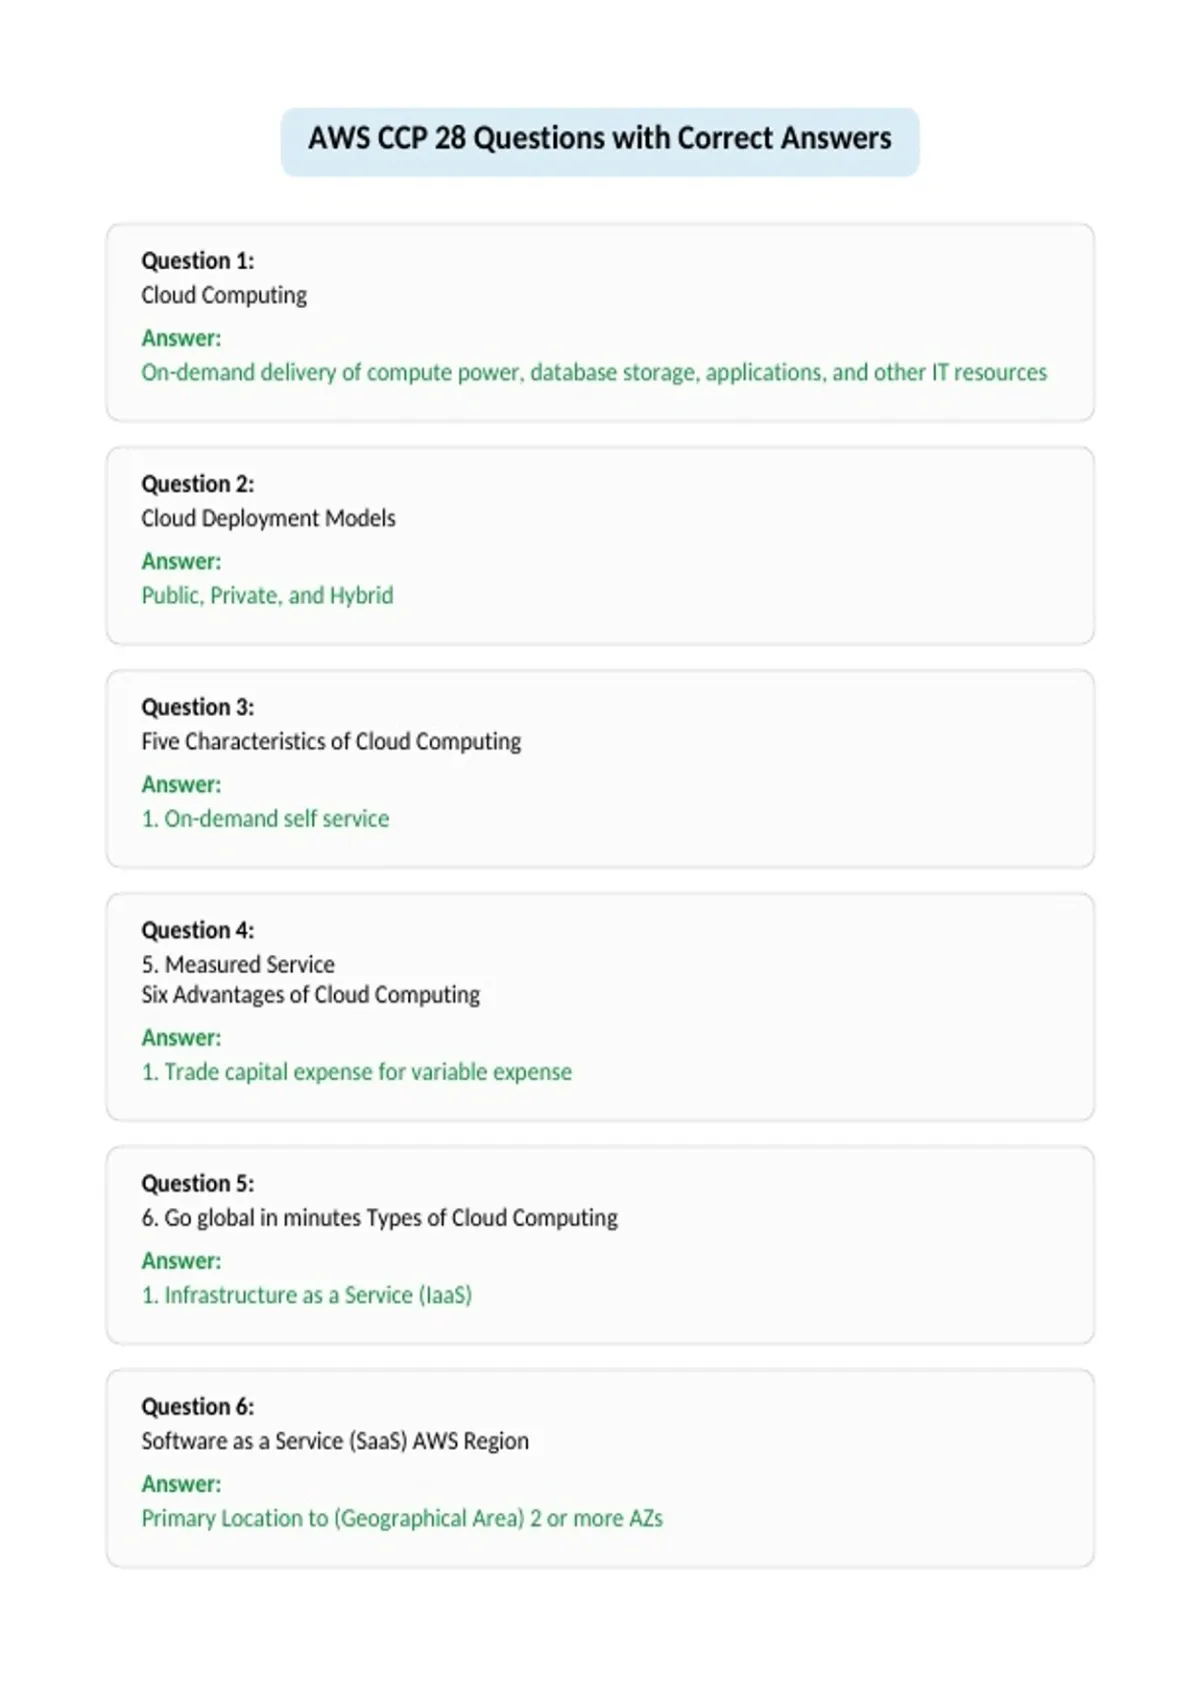
Task: Click the Cloud Computing question text
Action: click(x=224, y=295)
